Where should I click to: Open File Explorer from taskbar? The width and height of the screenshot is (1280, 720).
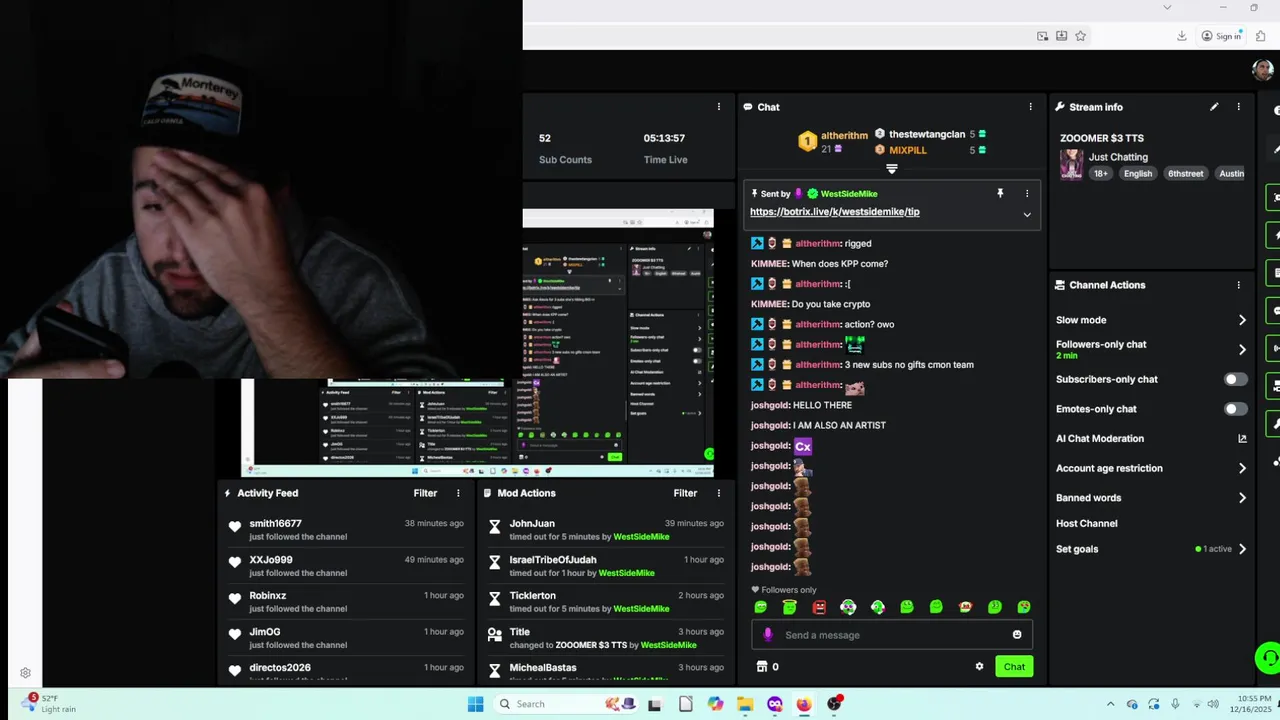(x=745, y=704)
